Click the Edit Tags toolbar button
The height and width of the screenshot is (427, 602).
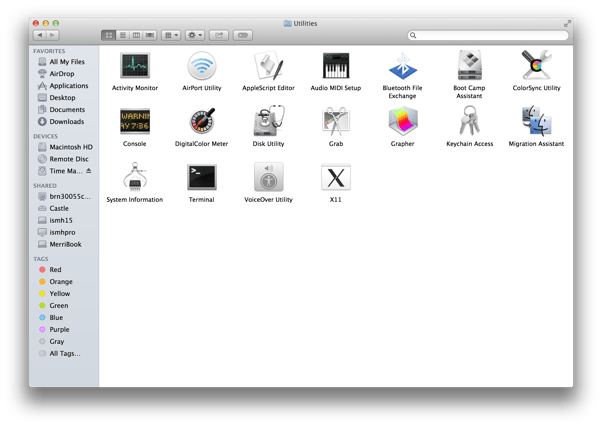(x=243, y=35)
